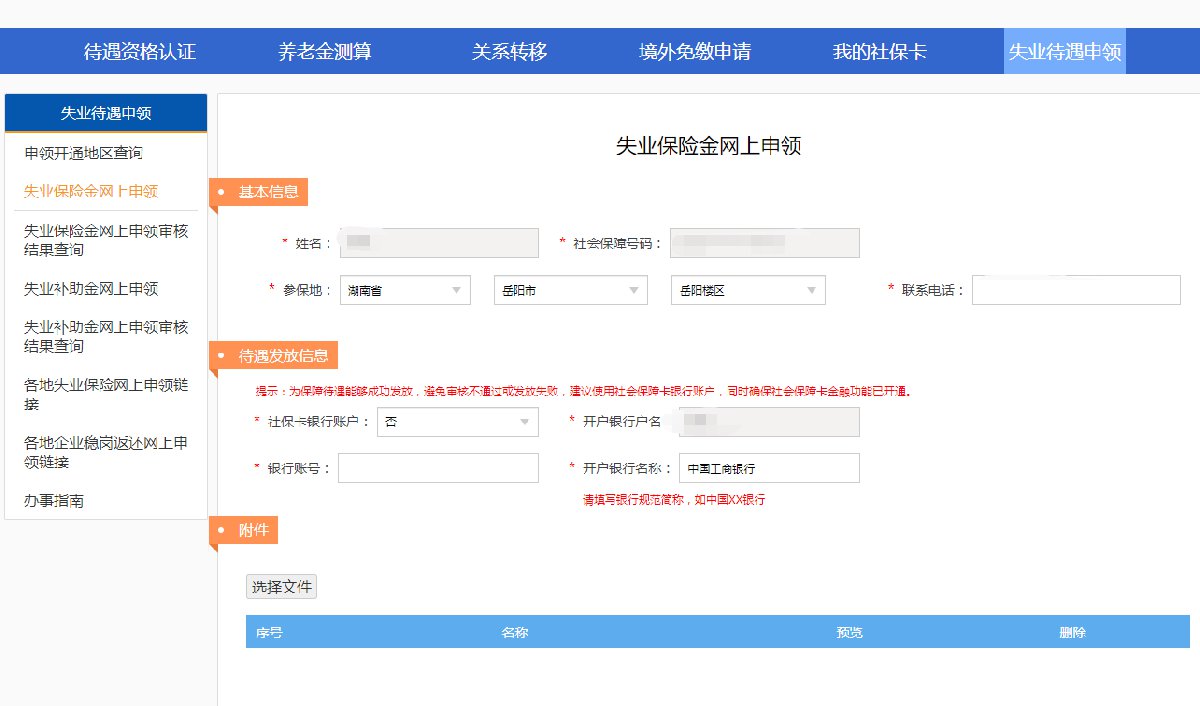Open 各地企业稳岗返还网上申领链接 sidebar item

[x=106, y=452]
